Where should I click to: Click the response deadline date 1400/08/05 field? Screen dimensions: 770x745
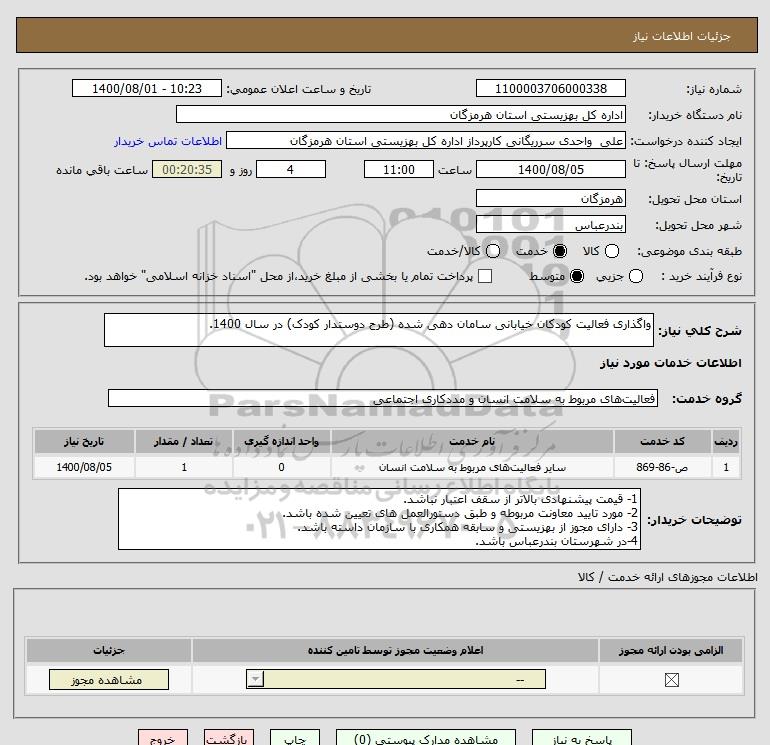tap(550, 169)
